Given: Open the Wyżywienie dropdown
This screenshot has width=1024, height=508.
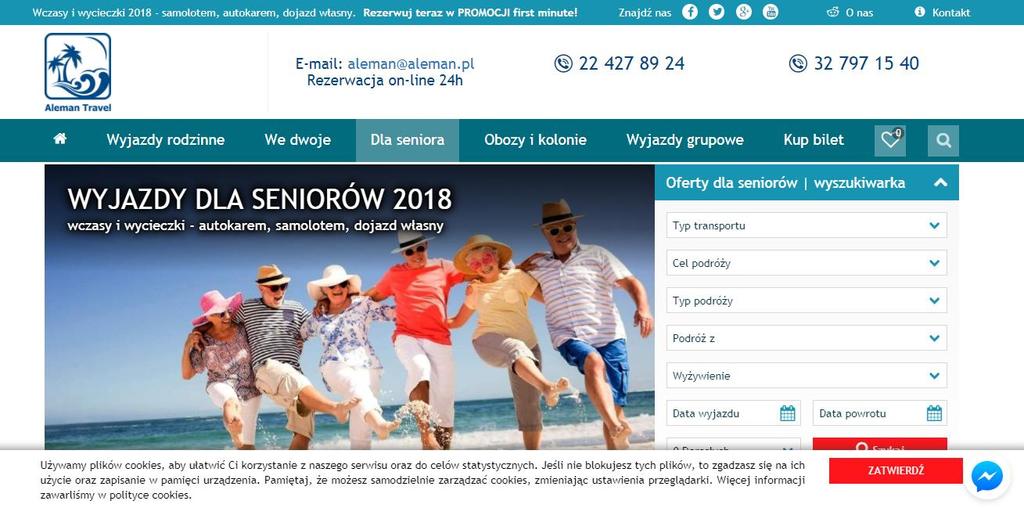Looking at the screenshot, I should tap(807, 375).
